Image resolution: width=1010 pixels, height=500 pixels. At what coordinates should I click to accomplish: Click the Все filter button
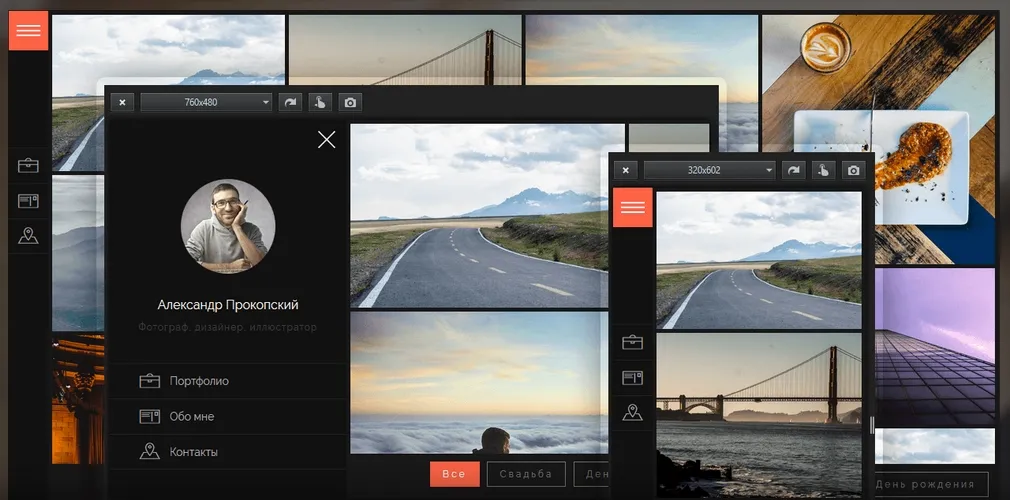point(454,474)
